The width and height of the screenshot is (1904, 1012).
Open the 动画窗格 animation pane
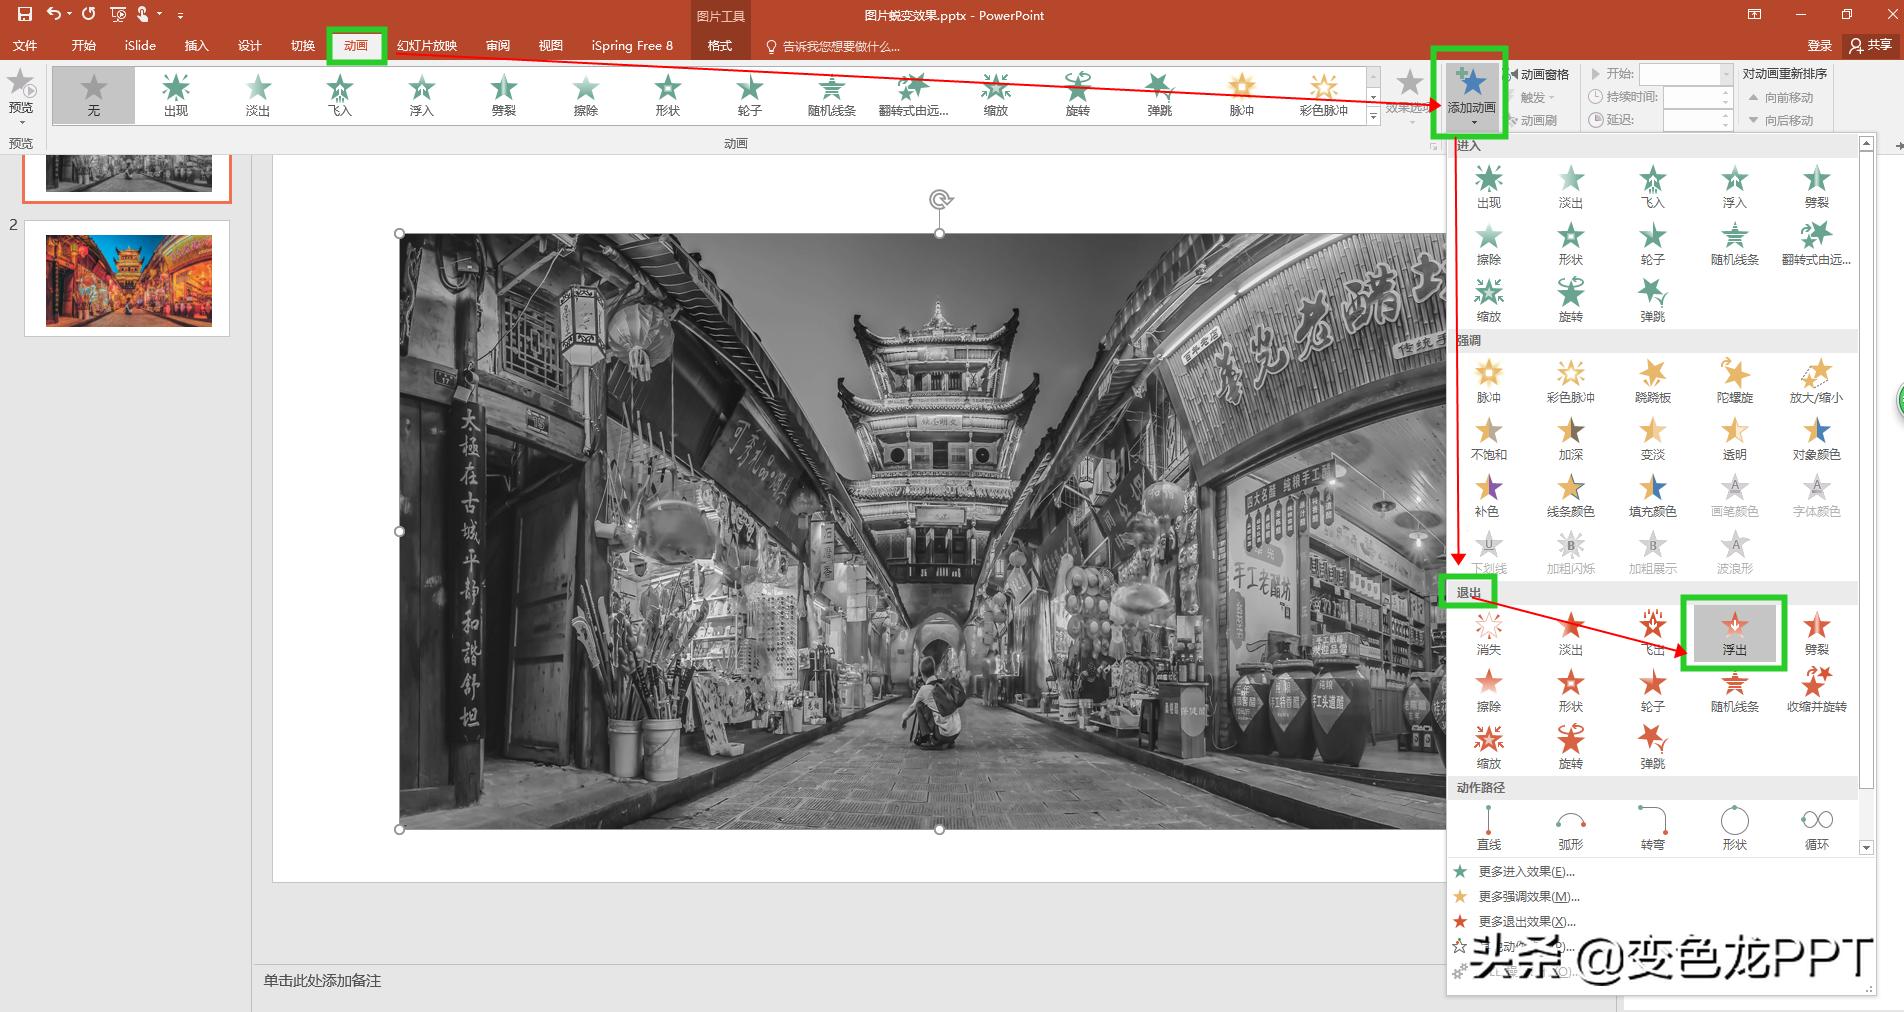pyautogui.click(x=1538, y=74)
